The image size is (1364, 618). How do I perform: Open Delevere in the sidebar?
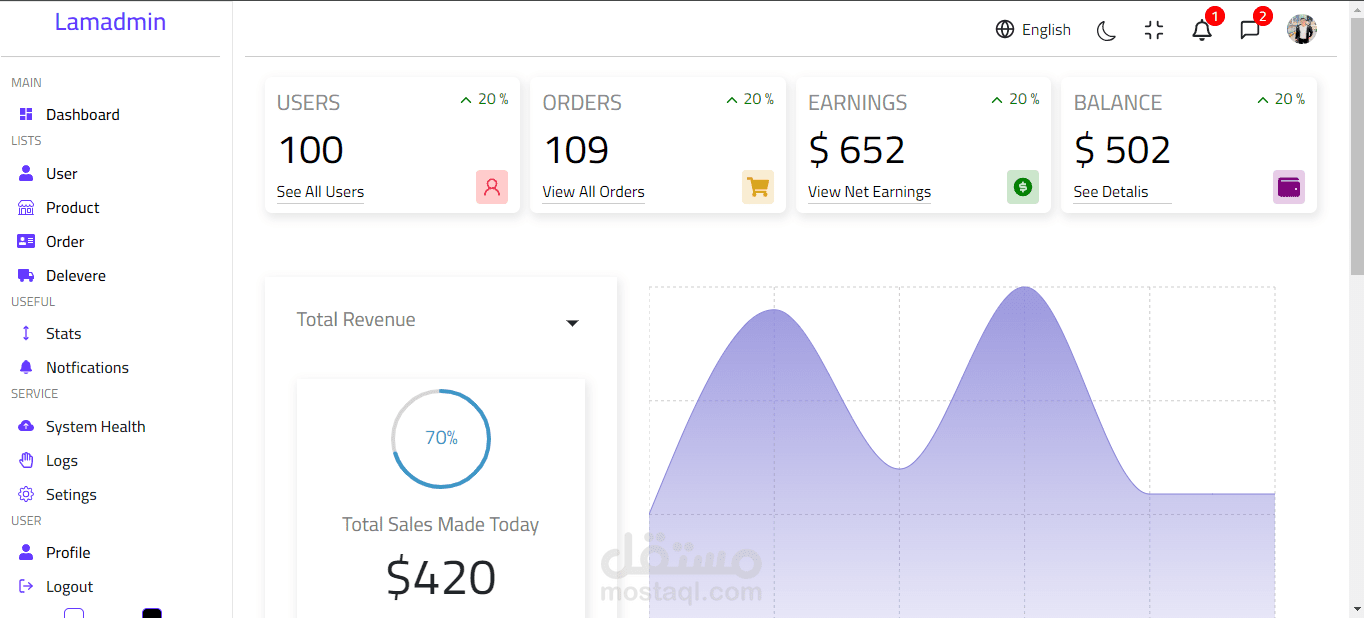(76, 276)
